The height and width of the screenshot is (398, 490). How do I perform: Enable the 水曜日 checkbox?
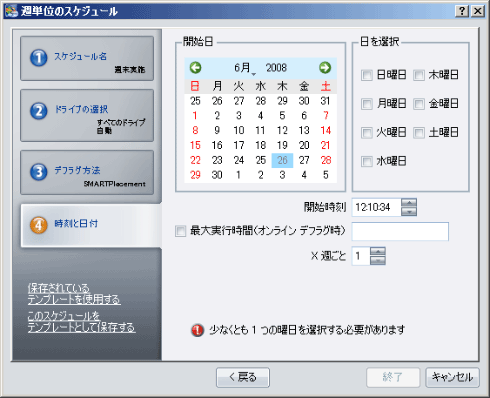point(367,162)
